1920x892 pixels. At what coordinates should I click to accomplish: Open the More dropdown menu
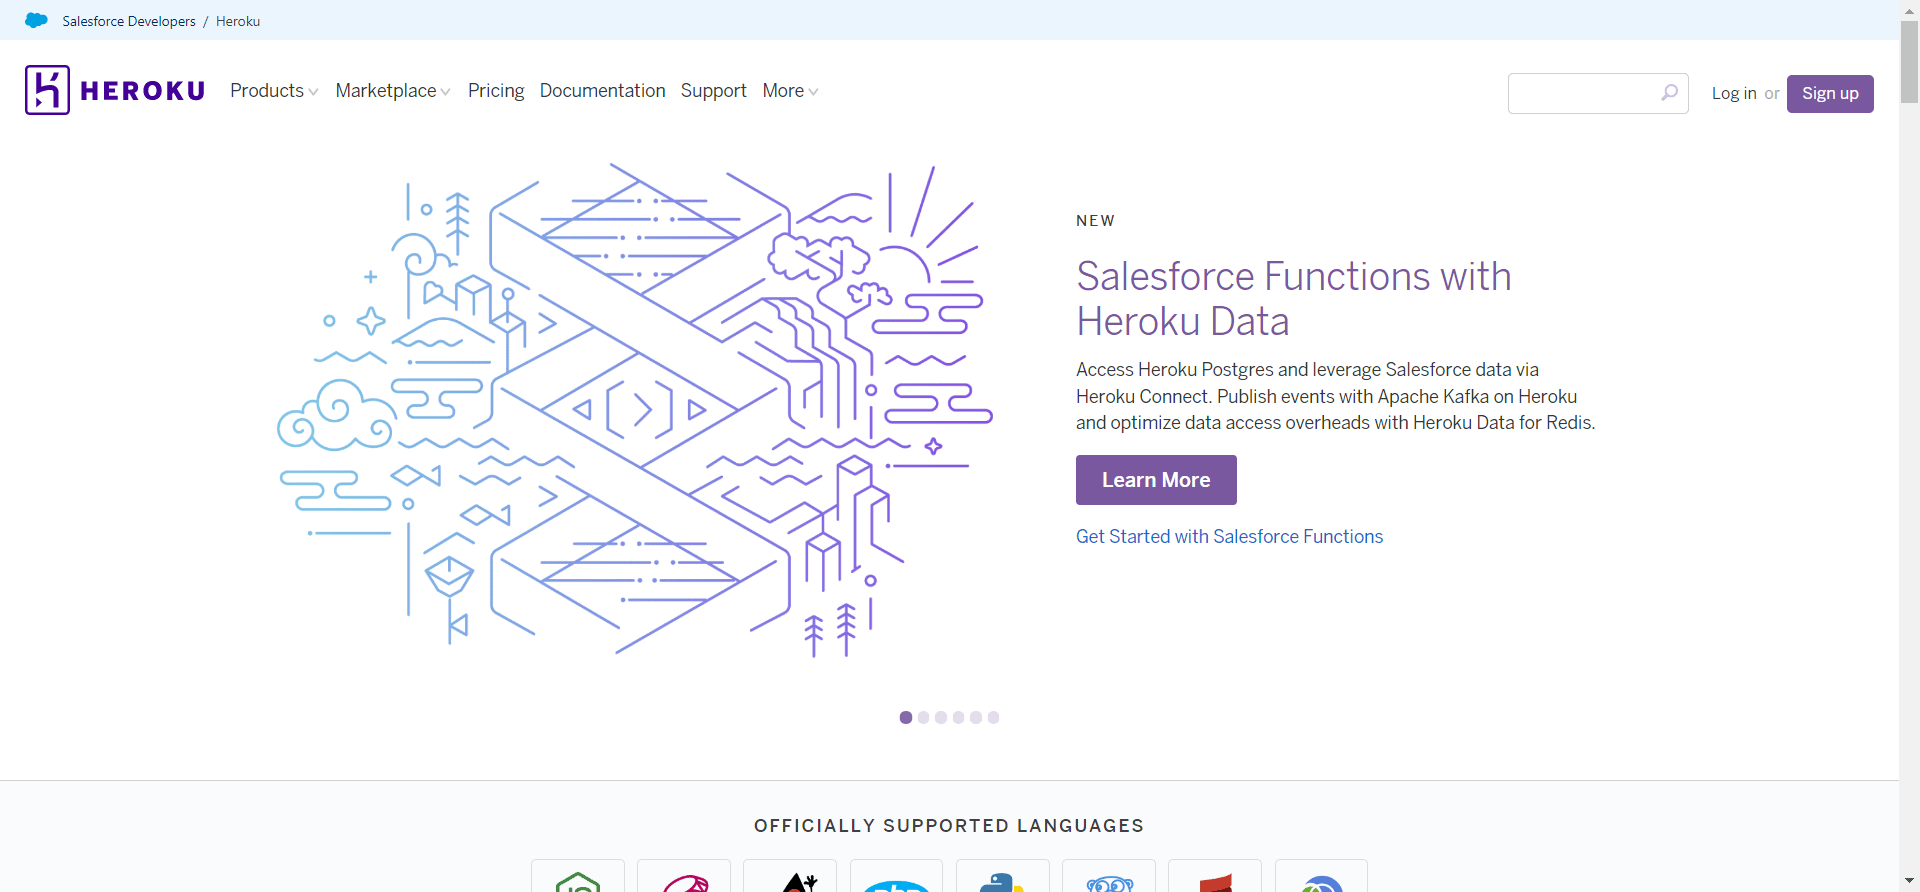[790, 91]
